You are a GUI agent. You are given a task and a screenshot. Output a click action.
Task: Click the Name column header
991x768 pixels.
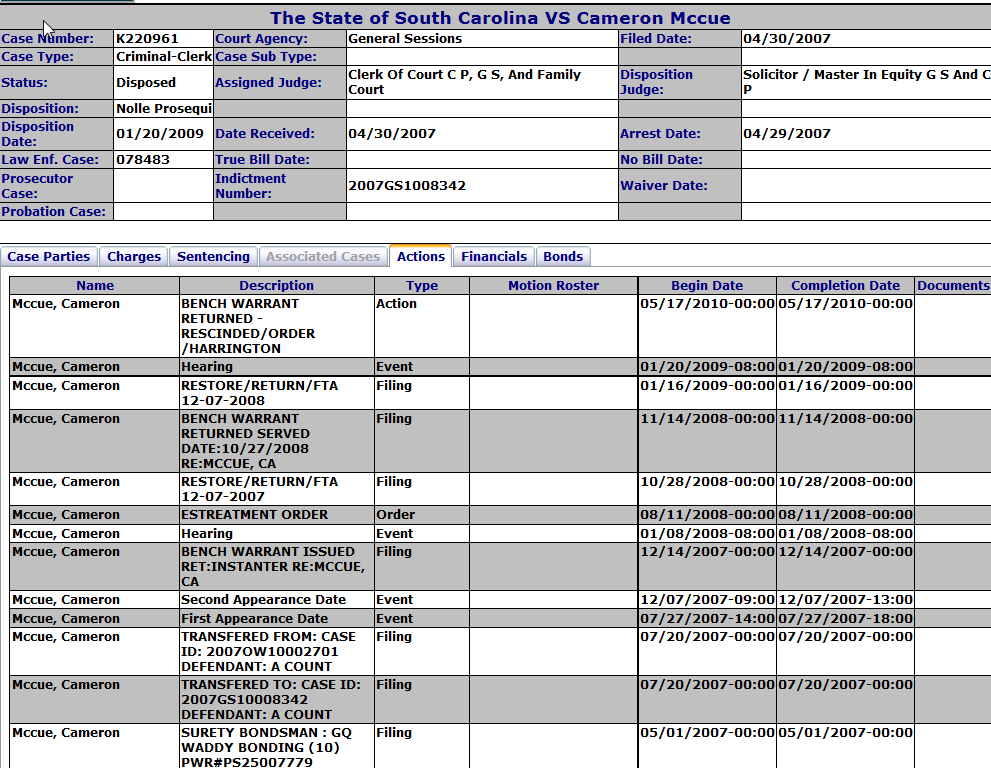[95, 286]
